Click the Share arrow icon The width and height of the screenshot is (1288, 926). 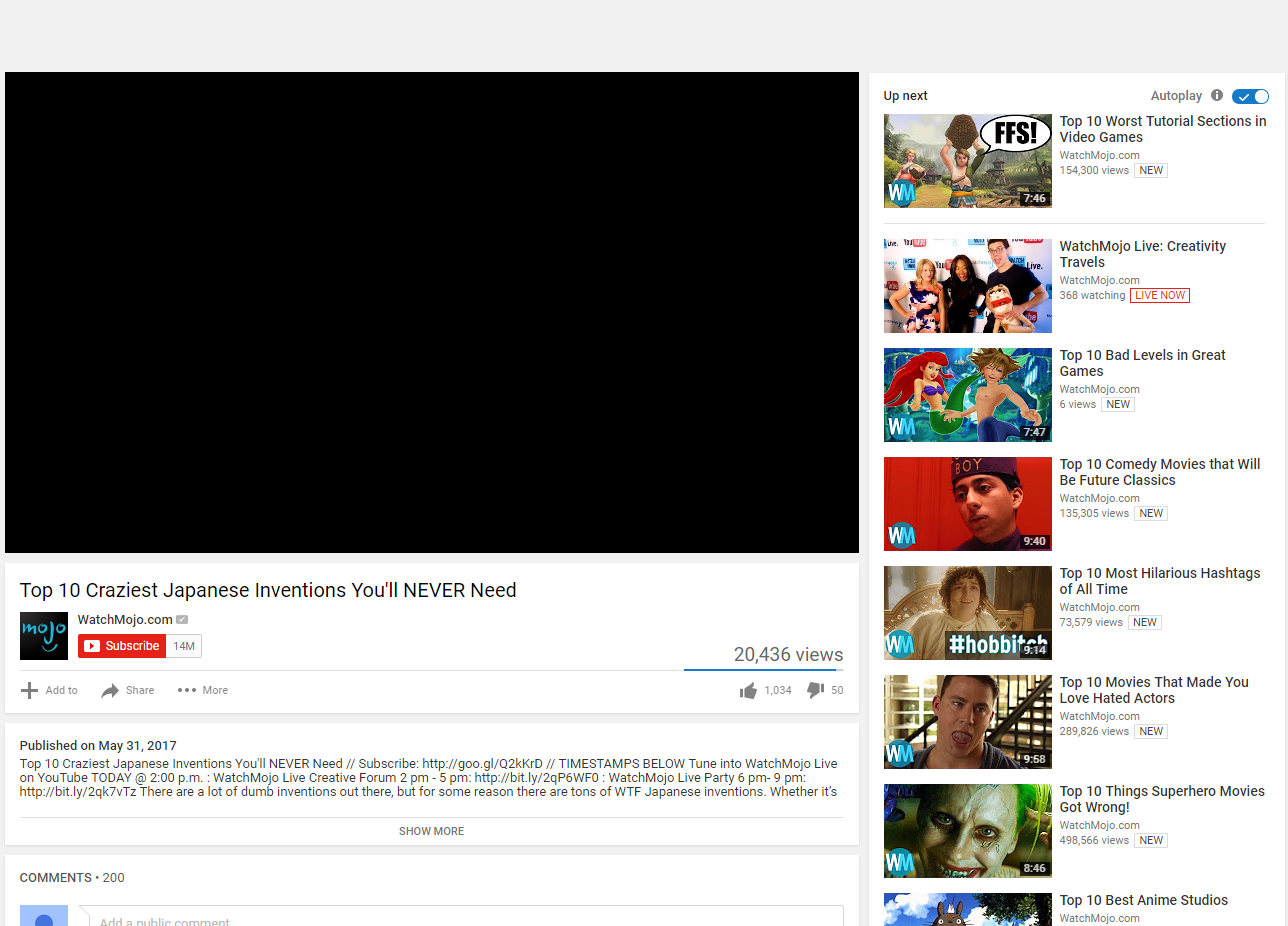(110, 690)
